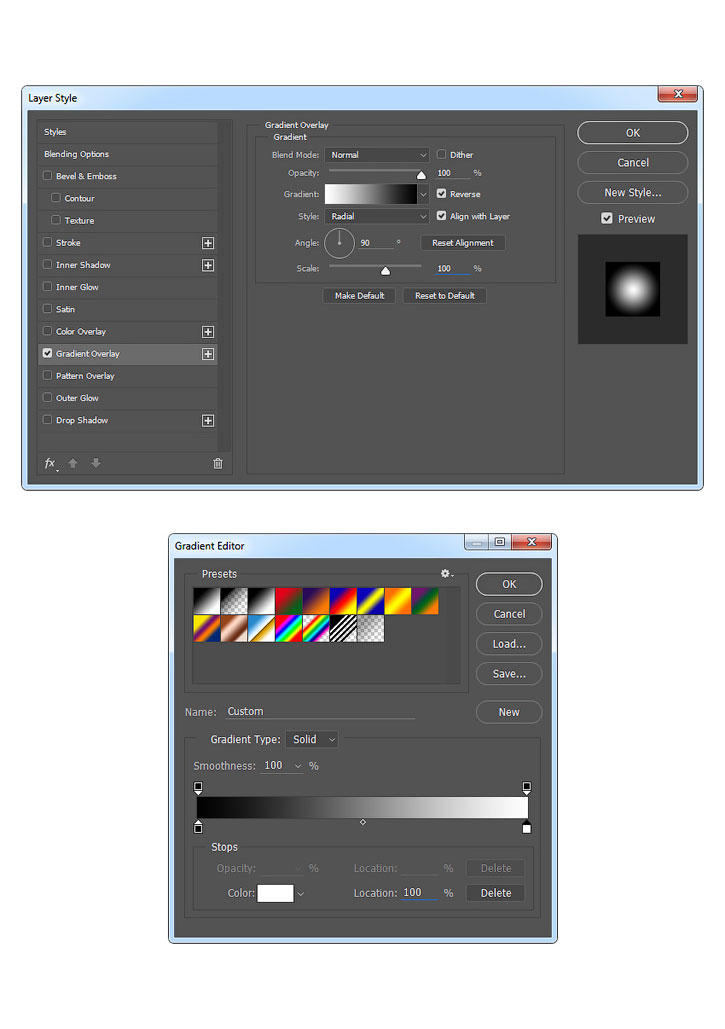Open the Pattern Overlay settings

point(127,376)
